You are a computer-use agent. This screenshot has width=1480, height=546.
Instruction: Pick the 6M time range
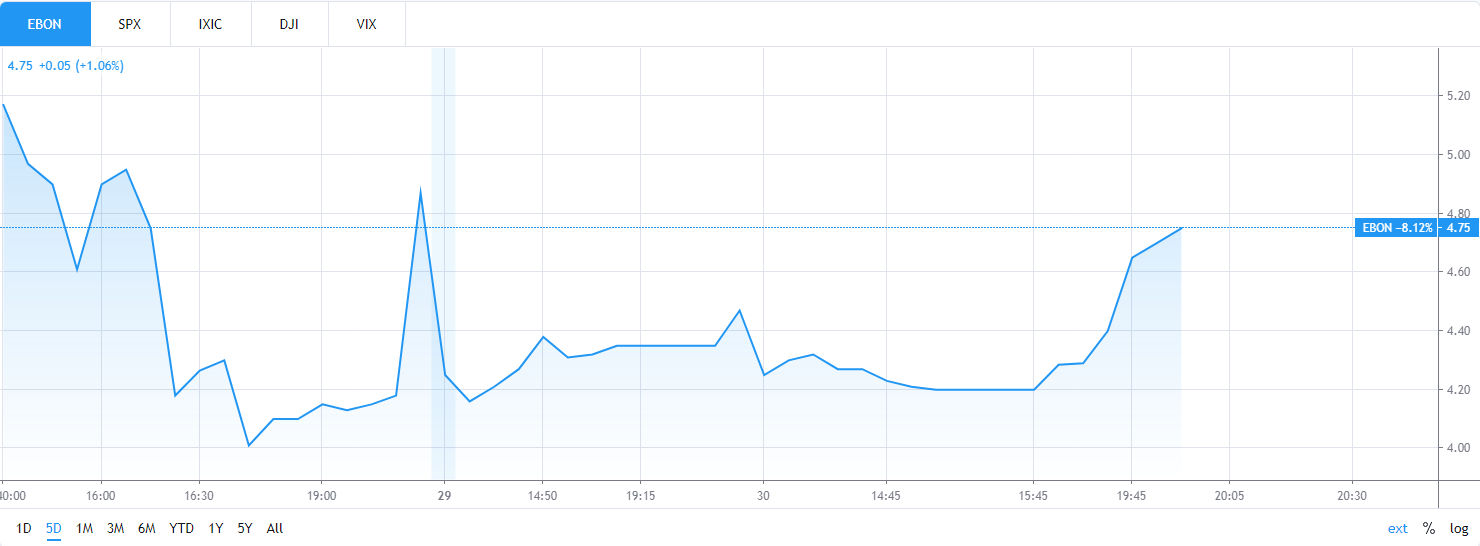(147, 528)
